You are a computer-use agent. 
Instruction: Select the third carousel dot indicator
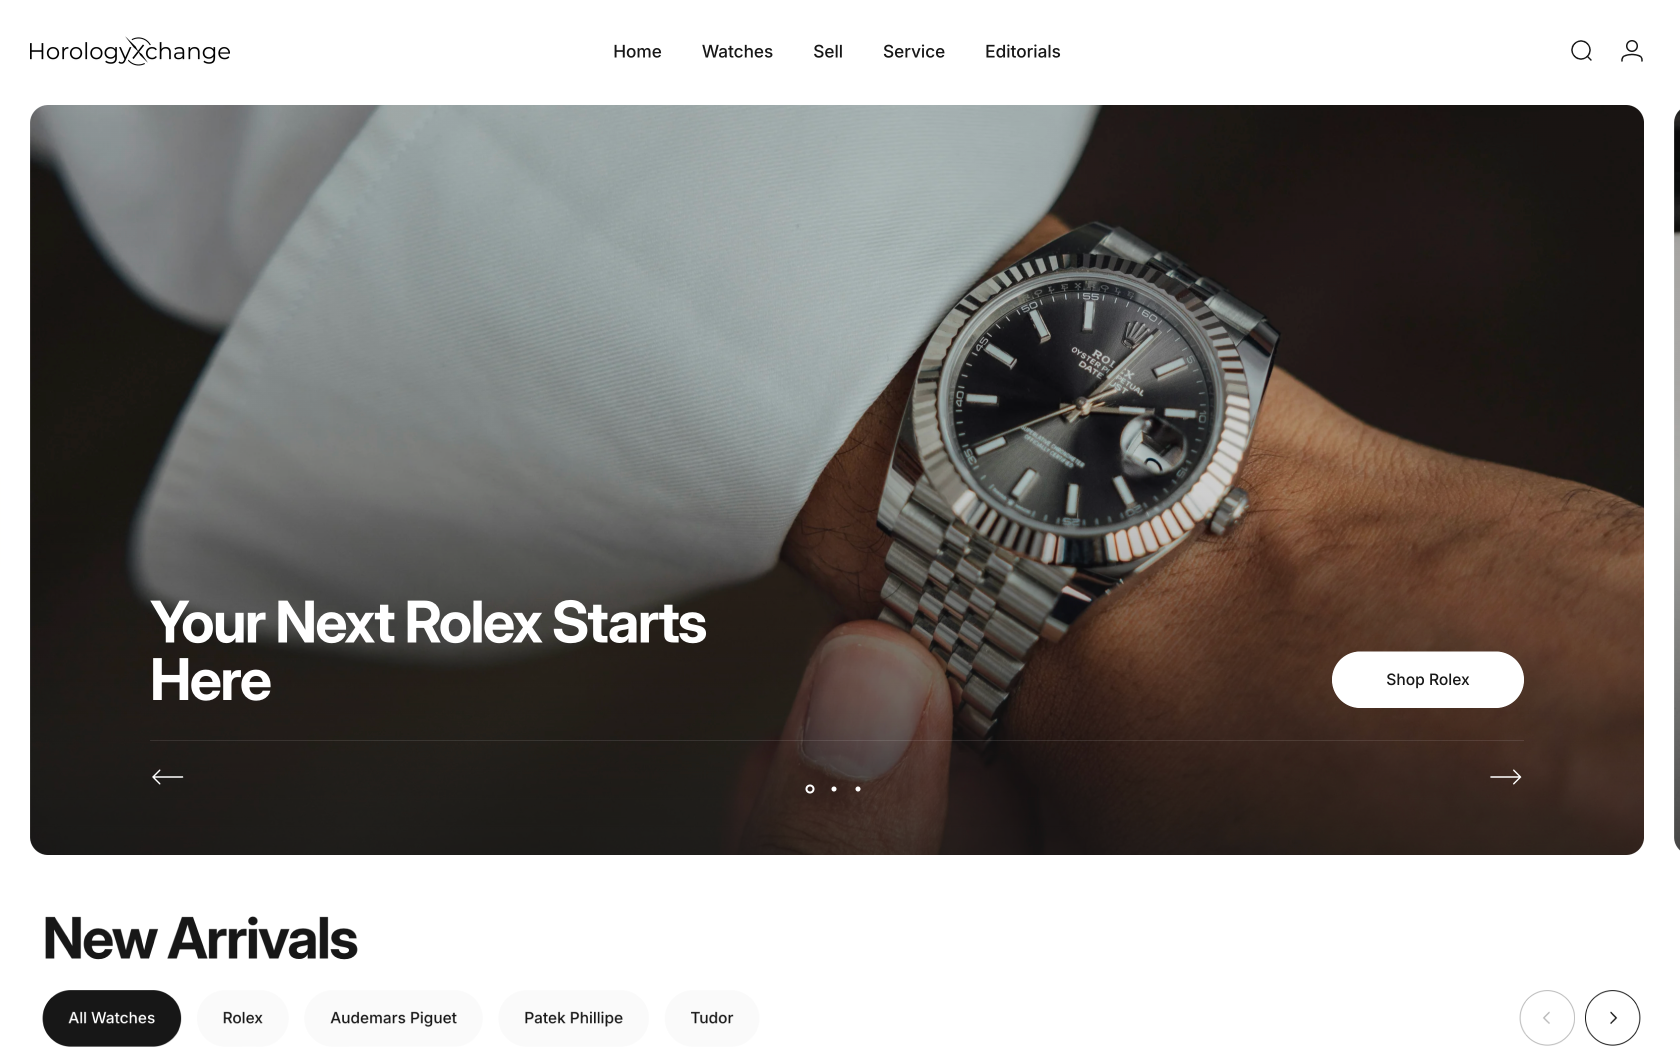(858, 789)
